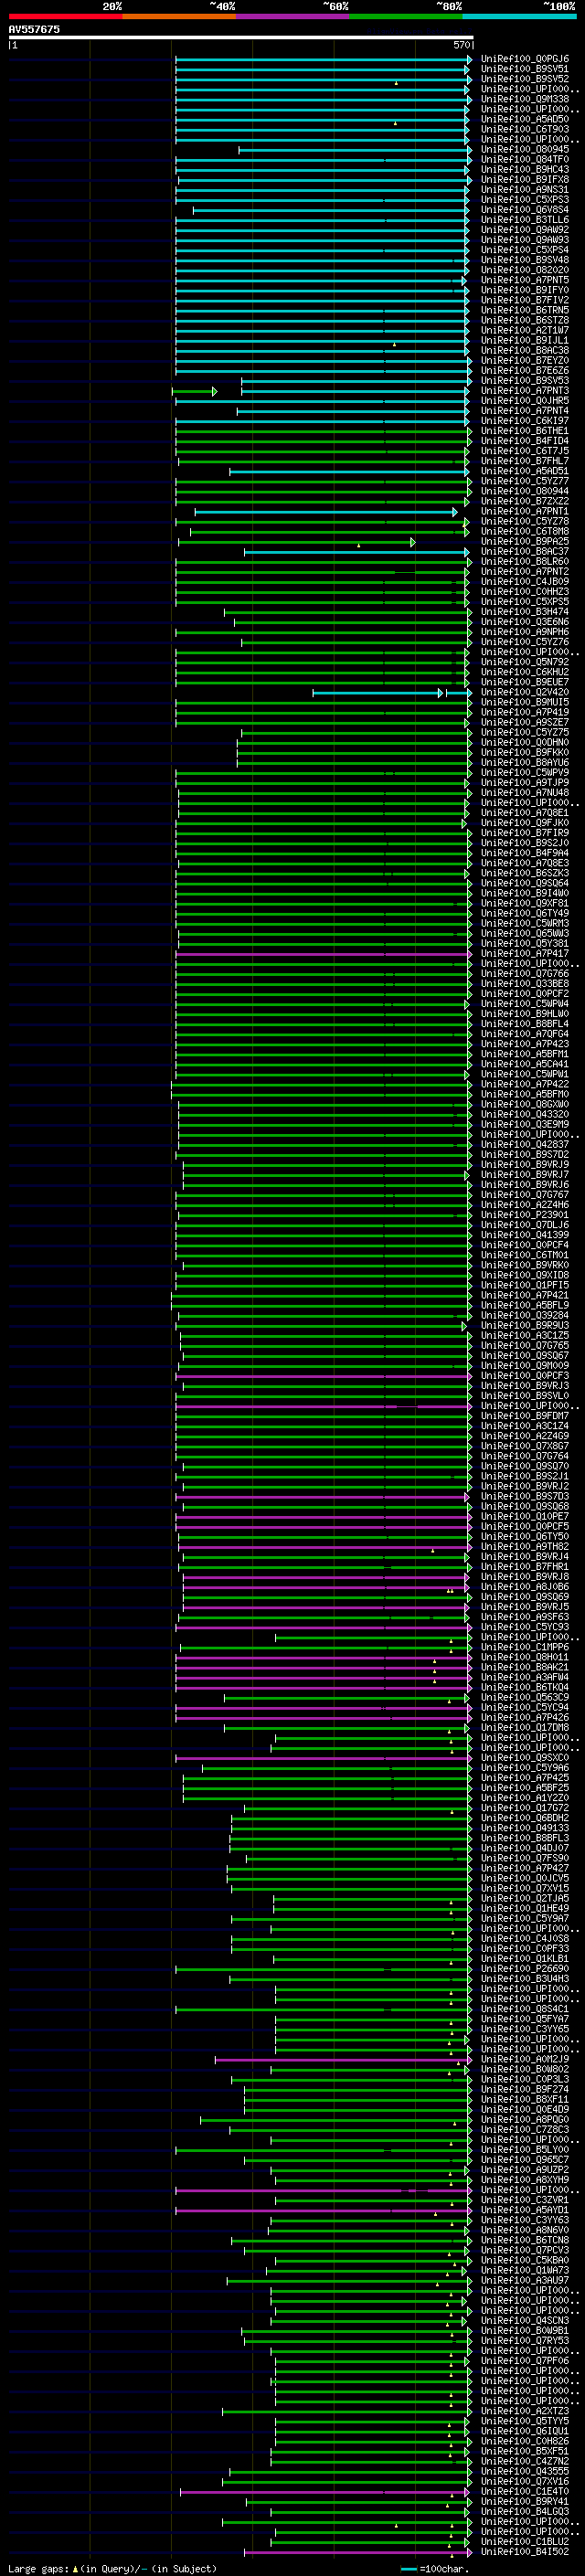Click hit label UniRef100_Q5TYY5
585x2576 pixels.
525,2421
